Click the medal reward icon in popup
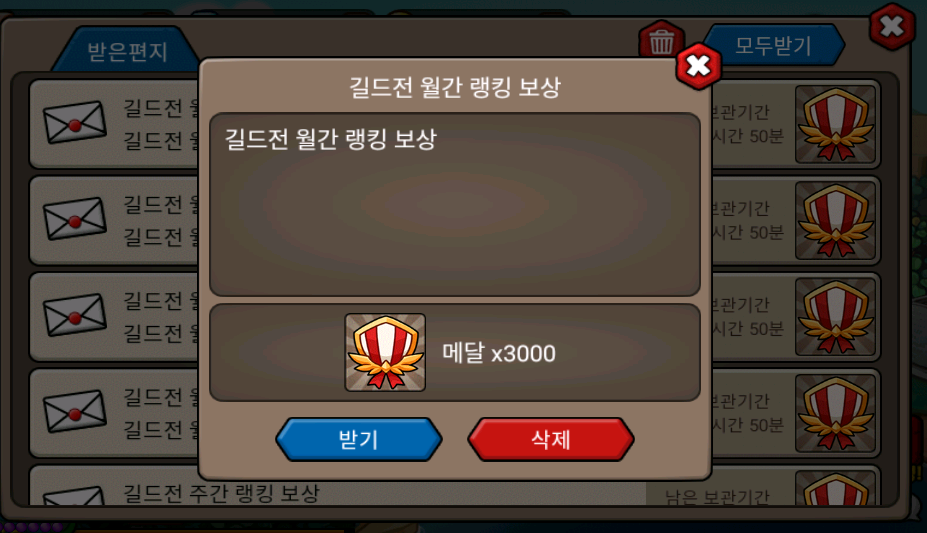The height and width of the screenshot is (533, 927). point(385,352)
